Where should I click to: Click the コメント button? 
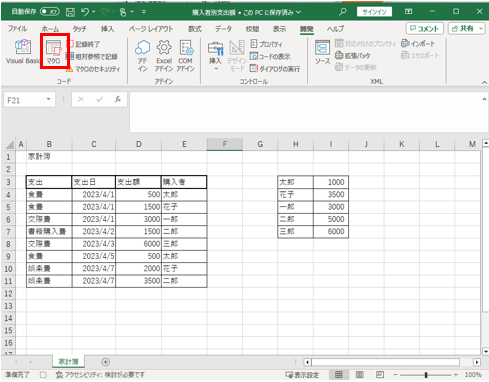coord(425,29)
